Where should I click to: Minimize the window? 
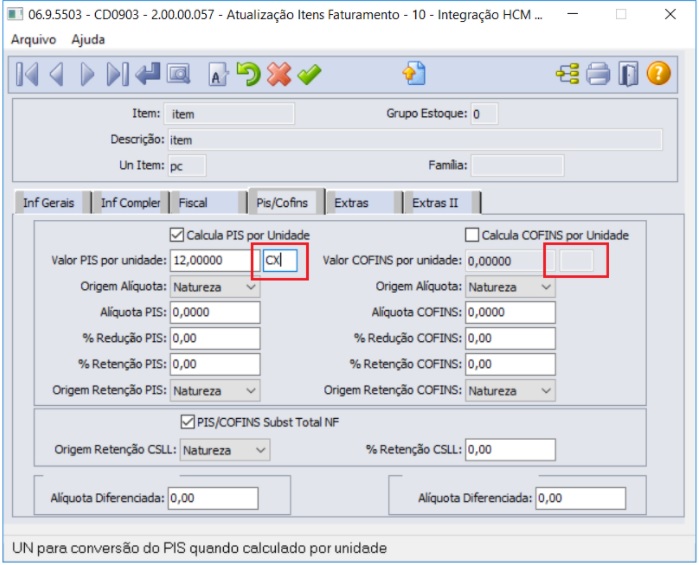click(573, 14)
